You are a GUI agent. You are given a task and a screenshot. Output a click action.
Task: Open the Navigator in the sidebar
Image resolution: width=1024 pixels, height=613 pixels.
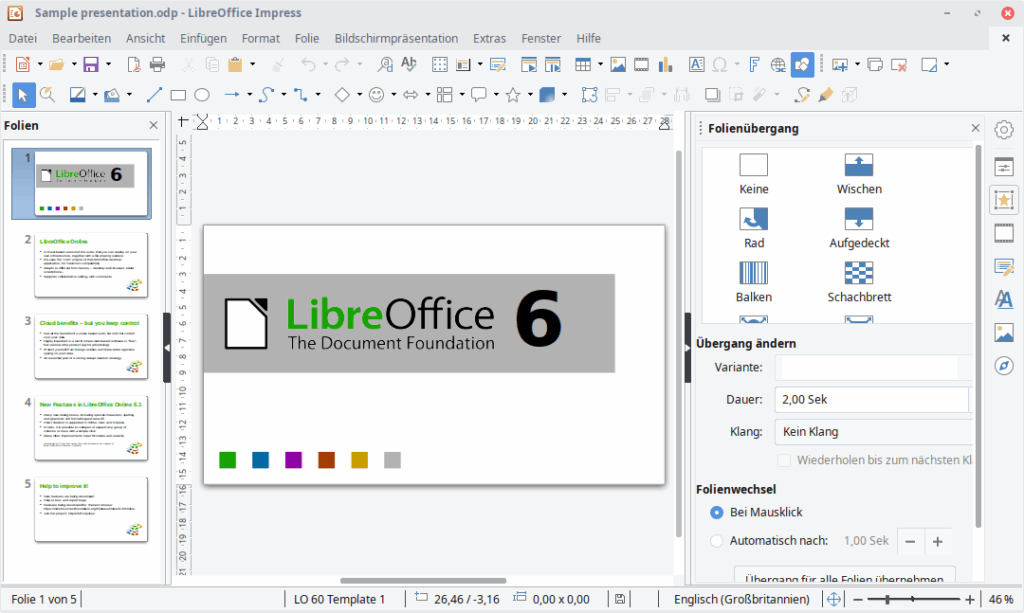tap(1004, 365)
